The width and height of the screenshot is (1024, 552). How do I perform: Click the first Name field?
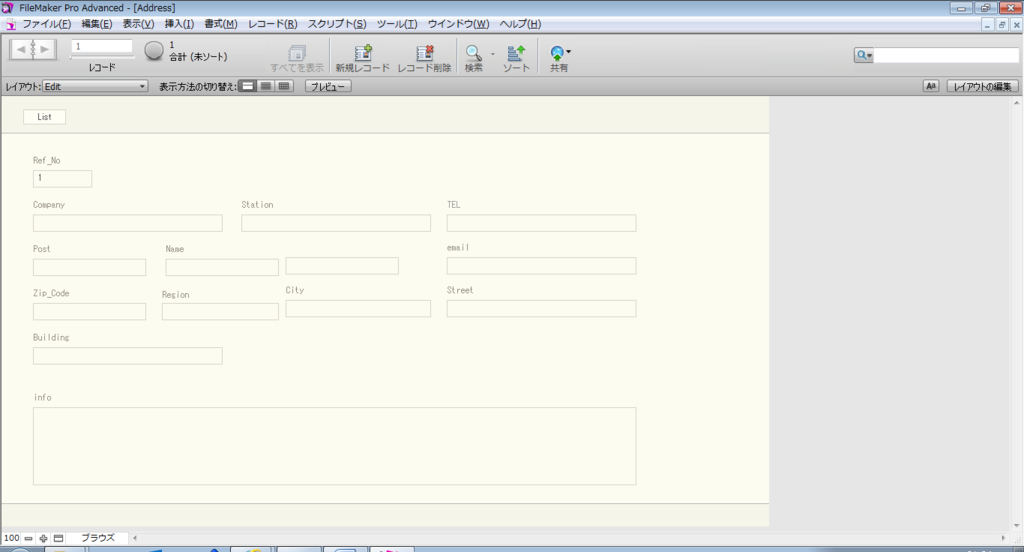222,267
